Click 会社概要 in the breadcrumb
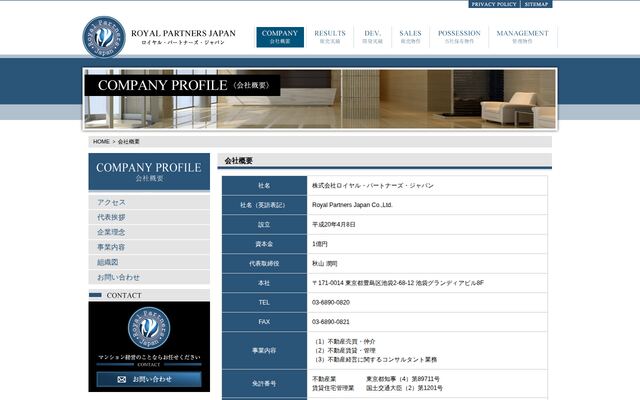The image size is (640, 400). pyautogui.click(x=129, y=142)
